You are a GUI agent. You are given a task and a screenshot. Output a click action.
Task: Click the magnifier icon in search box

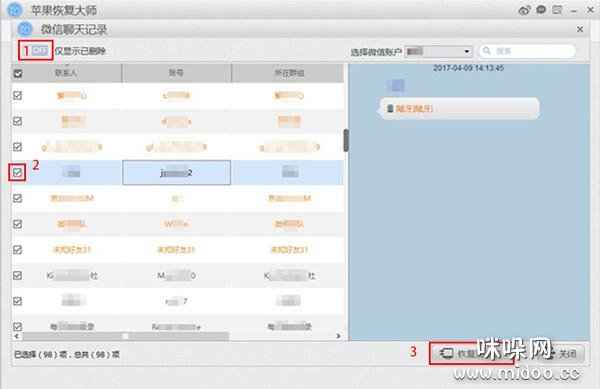coord(487,50)
